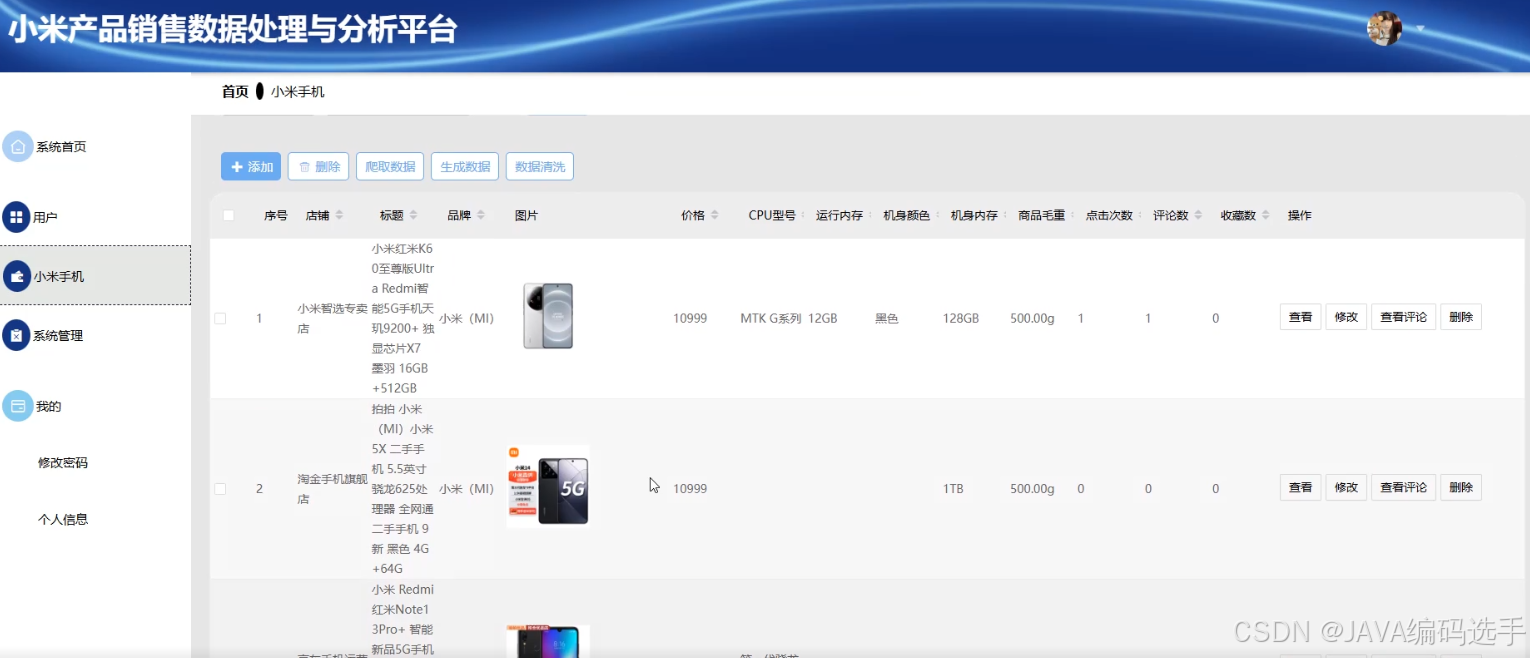Open the user avatar at top right

coord(1384,28)
